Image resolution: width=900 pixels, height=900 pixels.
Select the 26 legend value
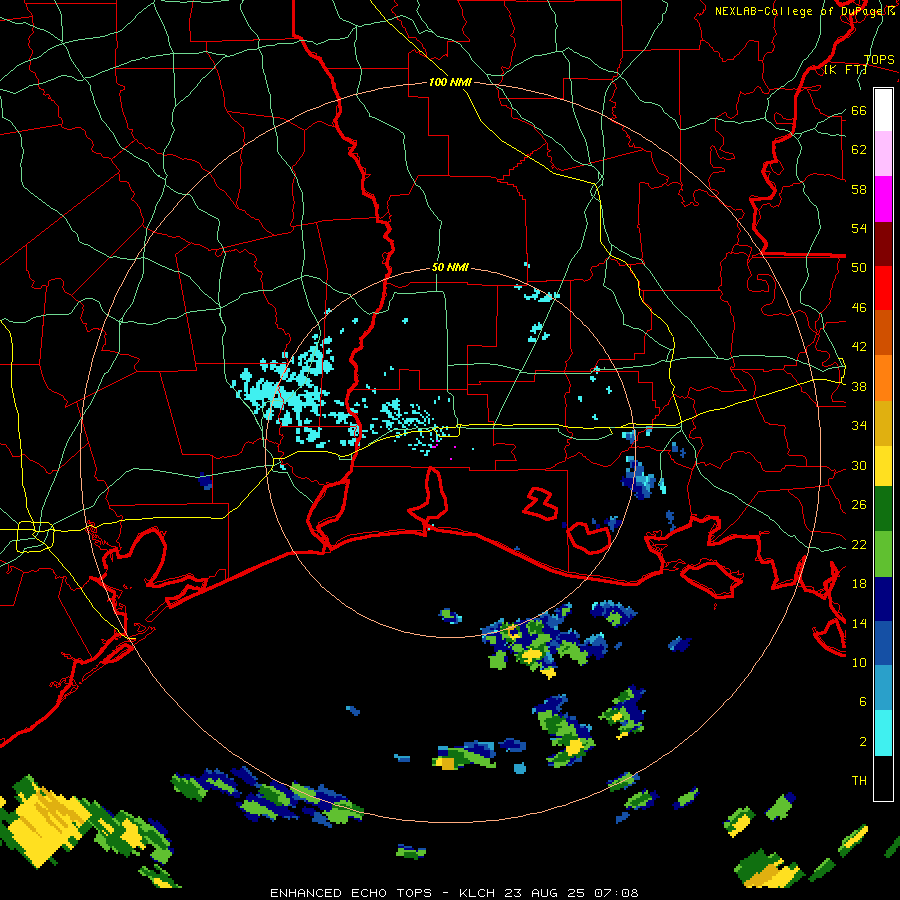859,505
